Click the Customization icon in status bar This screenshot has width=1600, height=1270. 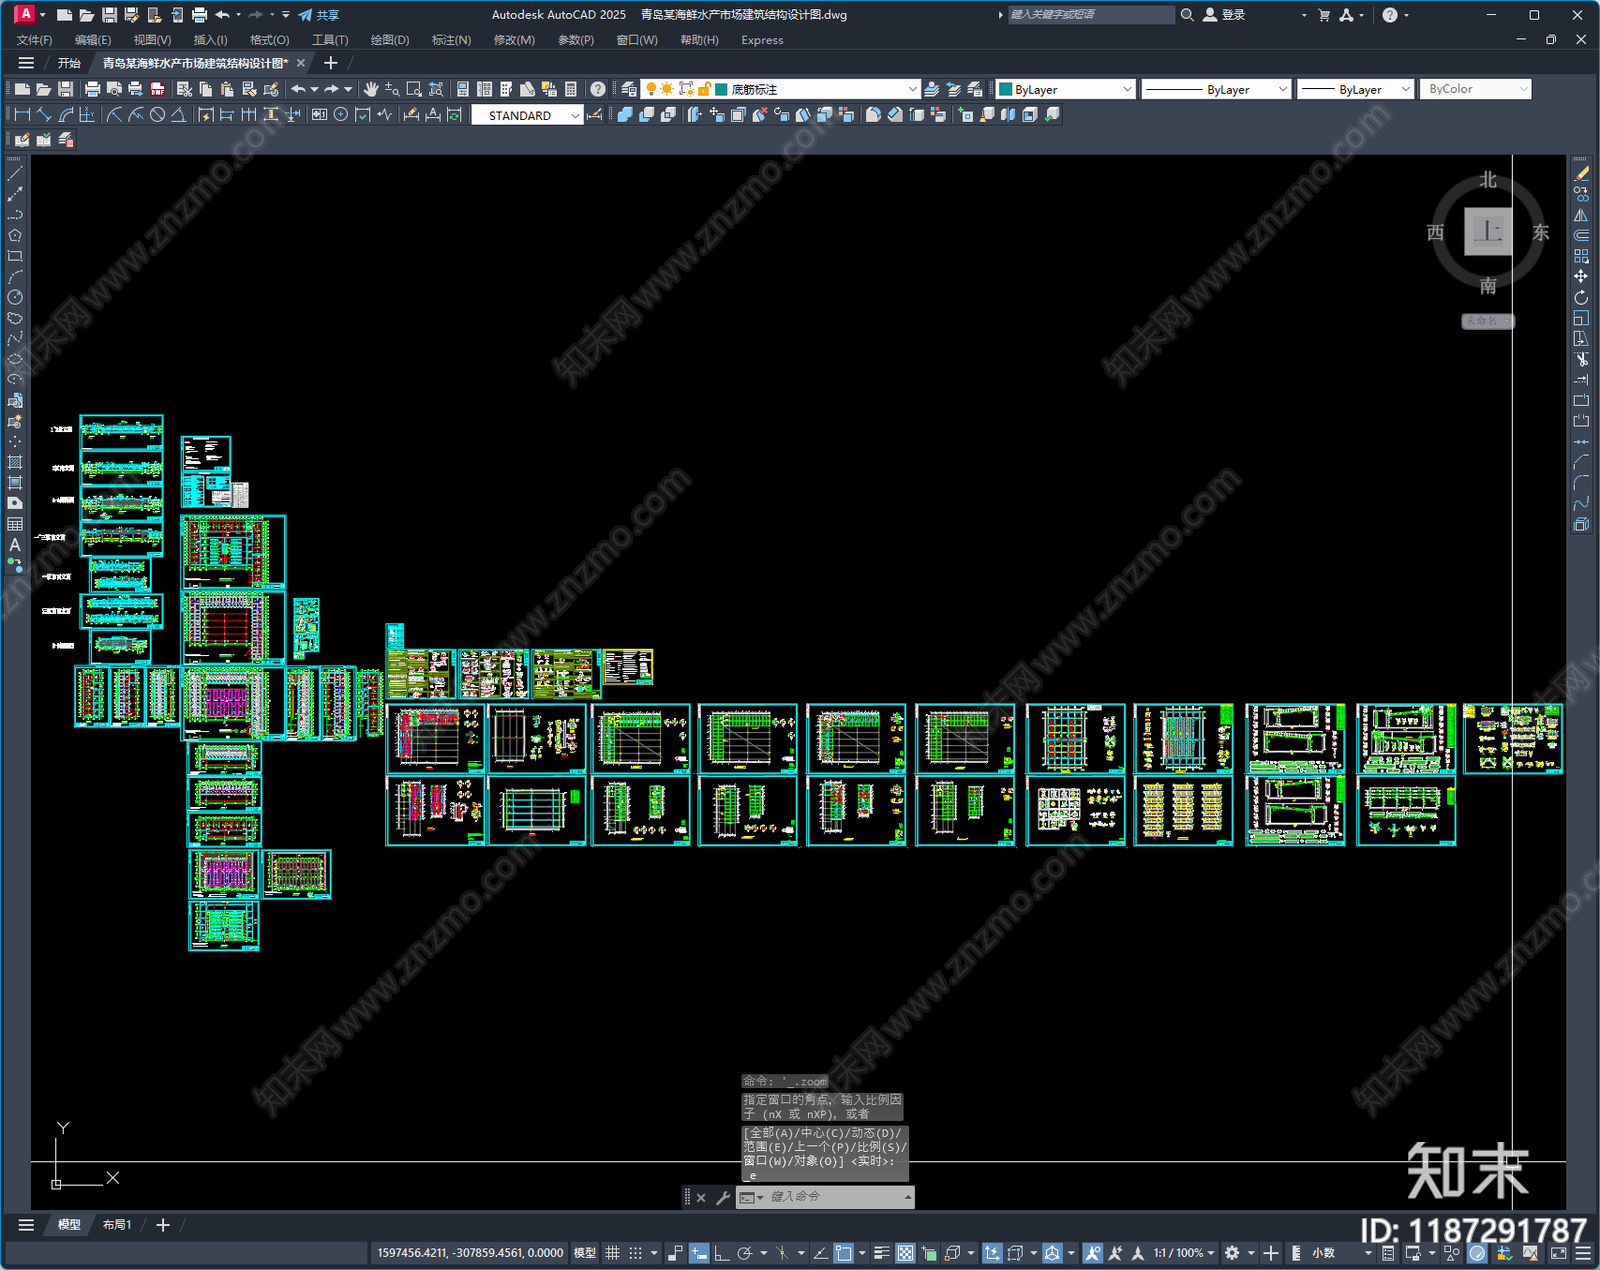(x=1583, y=1253)
